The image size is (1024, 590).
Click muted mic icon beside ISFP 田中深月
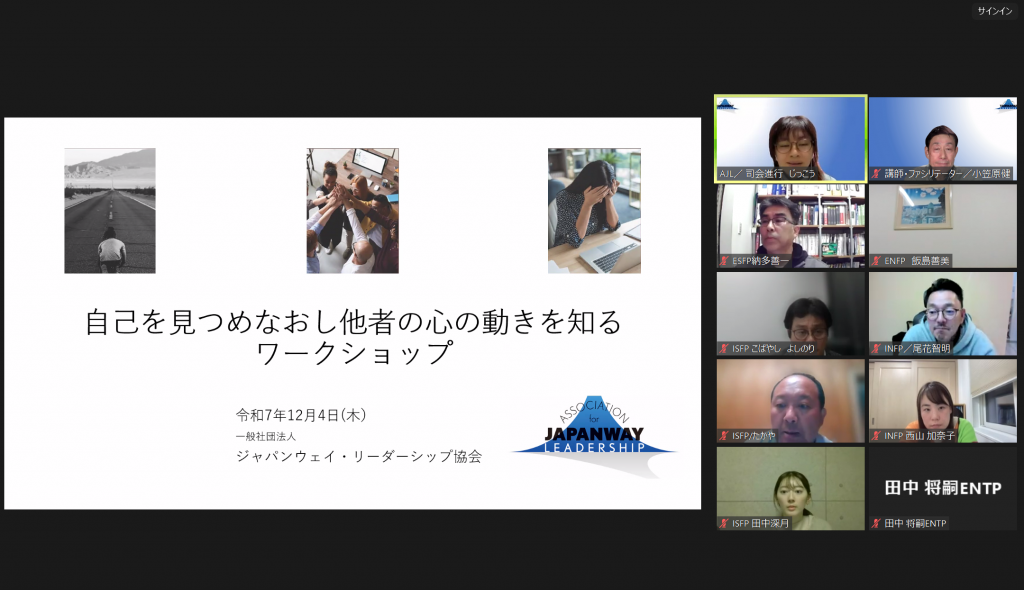(x=723, y=523)
